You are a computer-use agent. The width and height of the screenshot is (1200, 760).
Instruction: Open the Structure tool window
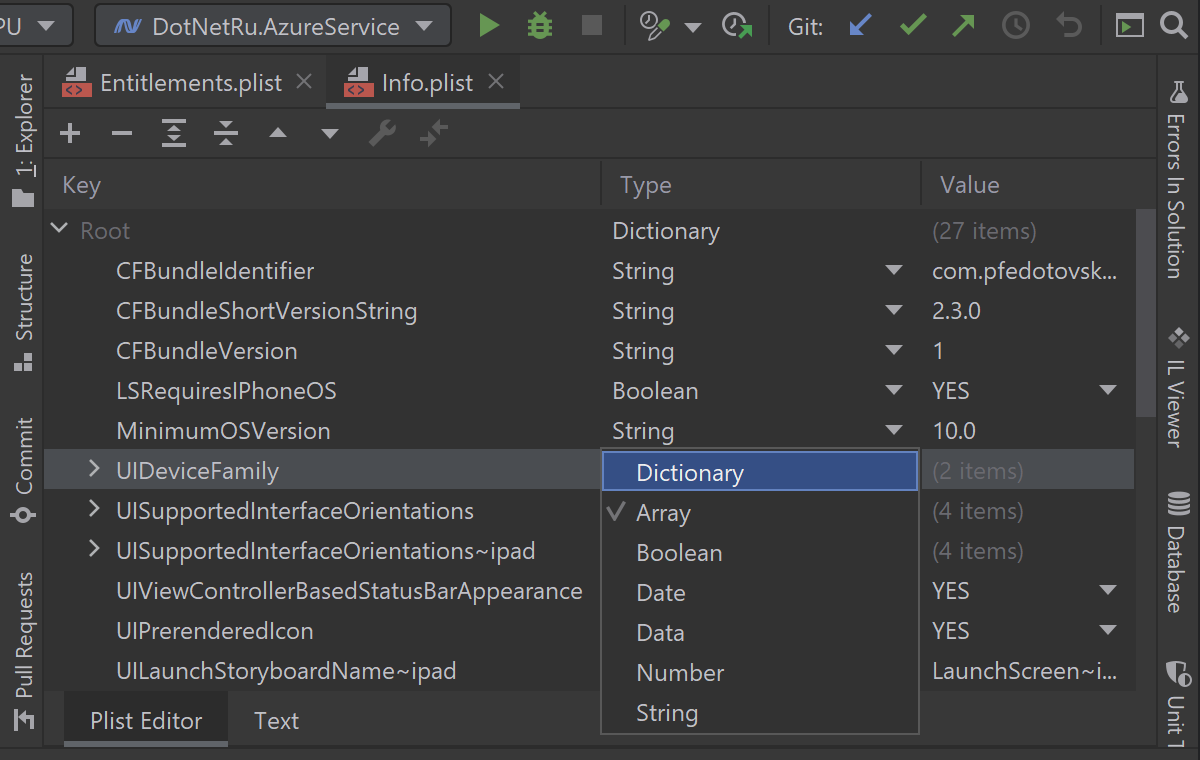click(x=22, y=312)
